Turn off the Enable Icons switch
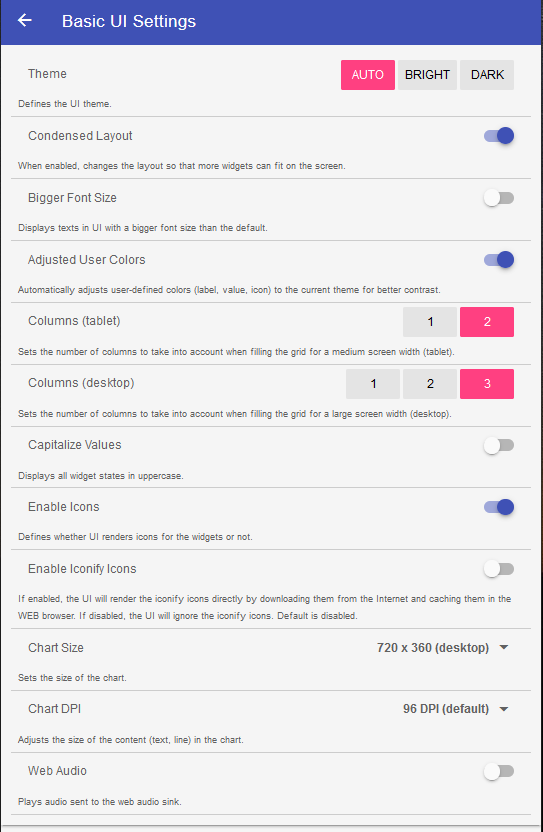This screenshot has height=832, width=543. point(499,507)
